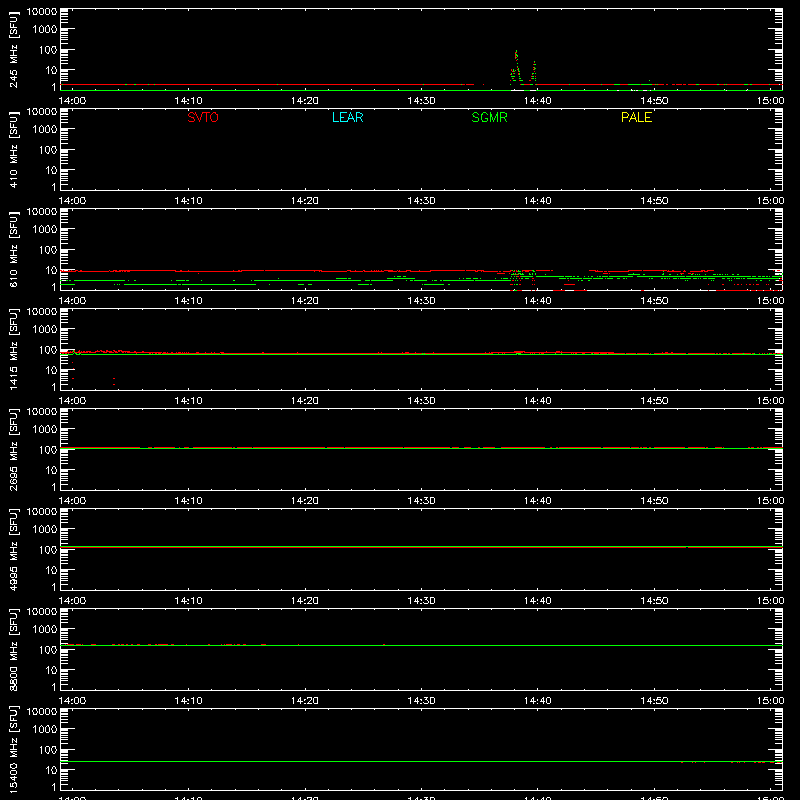Select the 1415 MHz [SFU] axis title
This screenshot has height=800, width=800.
[x=14, y=349]
